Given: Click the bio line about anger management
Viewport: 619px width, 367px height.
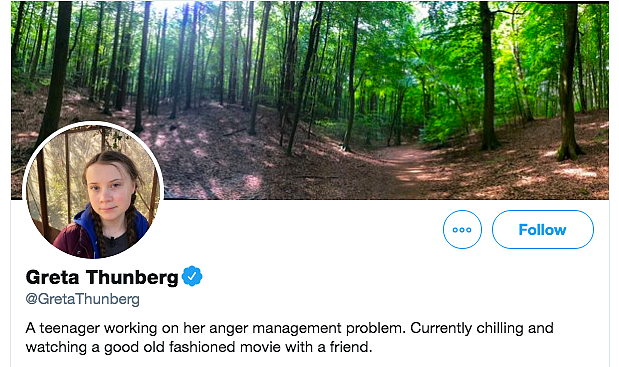Looking at the screenshot, I should coord(289,328).
